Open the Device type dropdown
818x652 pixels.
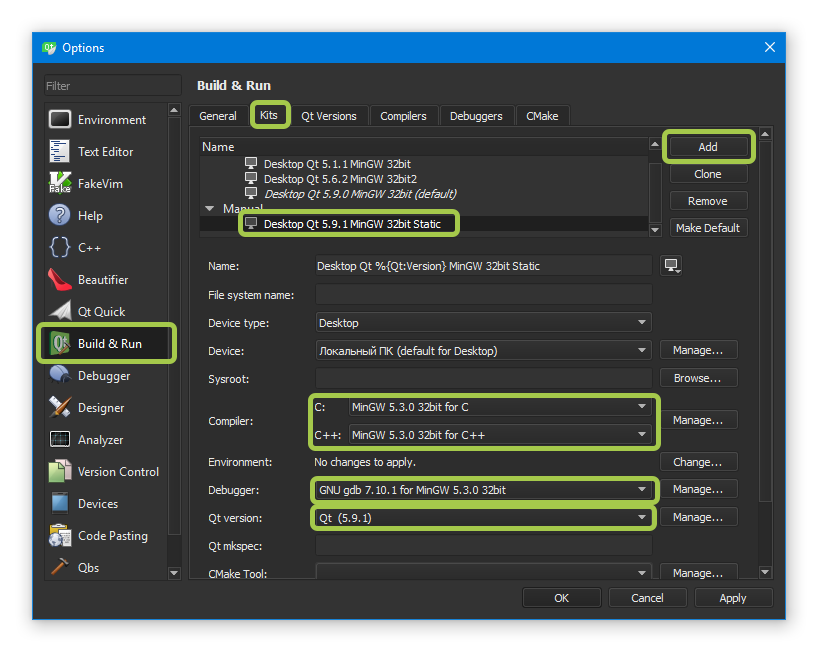483,323
